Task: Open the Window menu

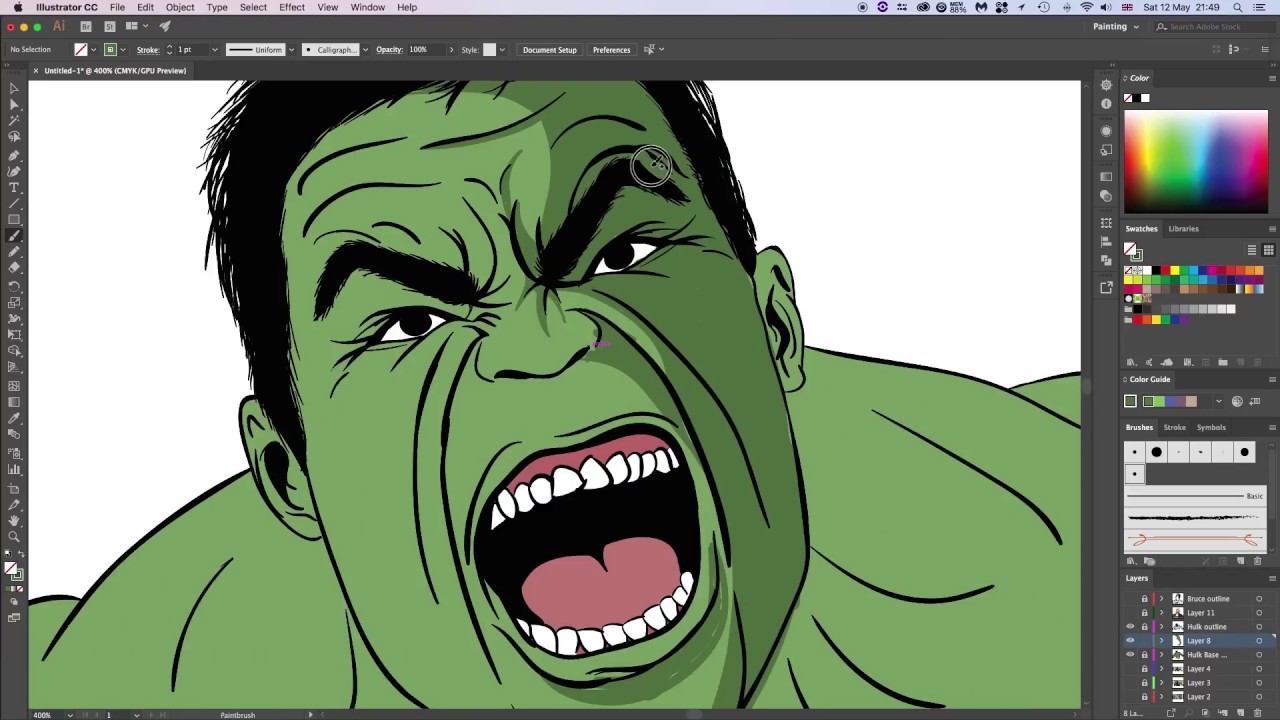Action: pos(367,7)
